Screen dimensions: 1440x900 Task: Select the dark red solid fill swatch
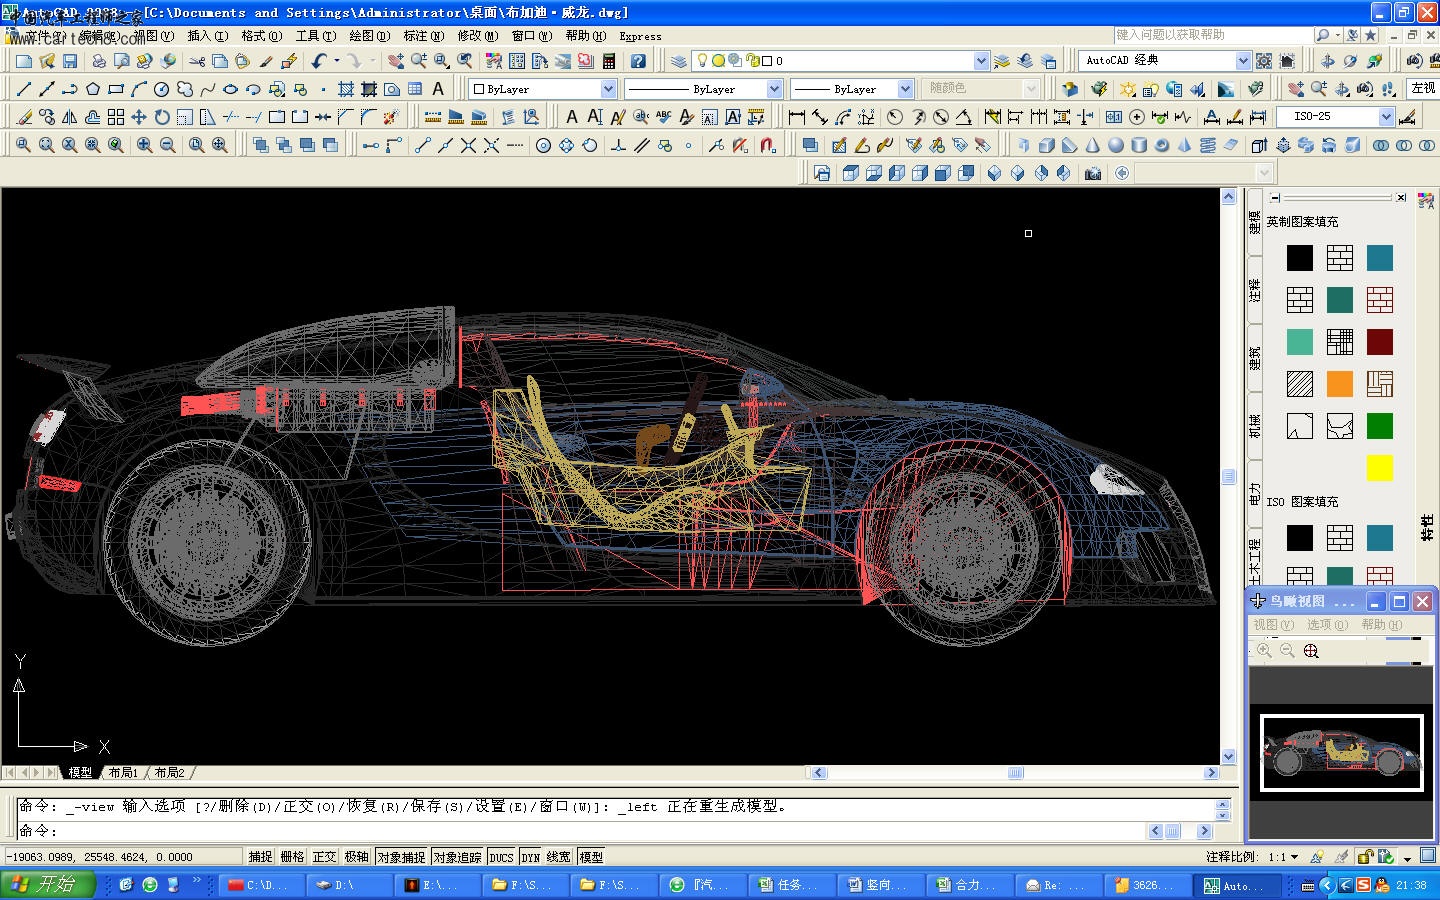point(1379,342)
